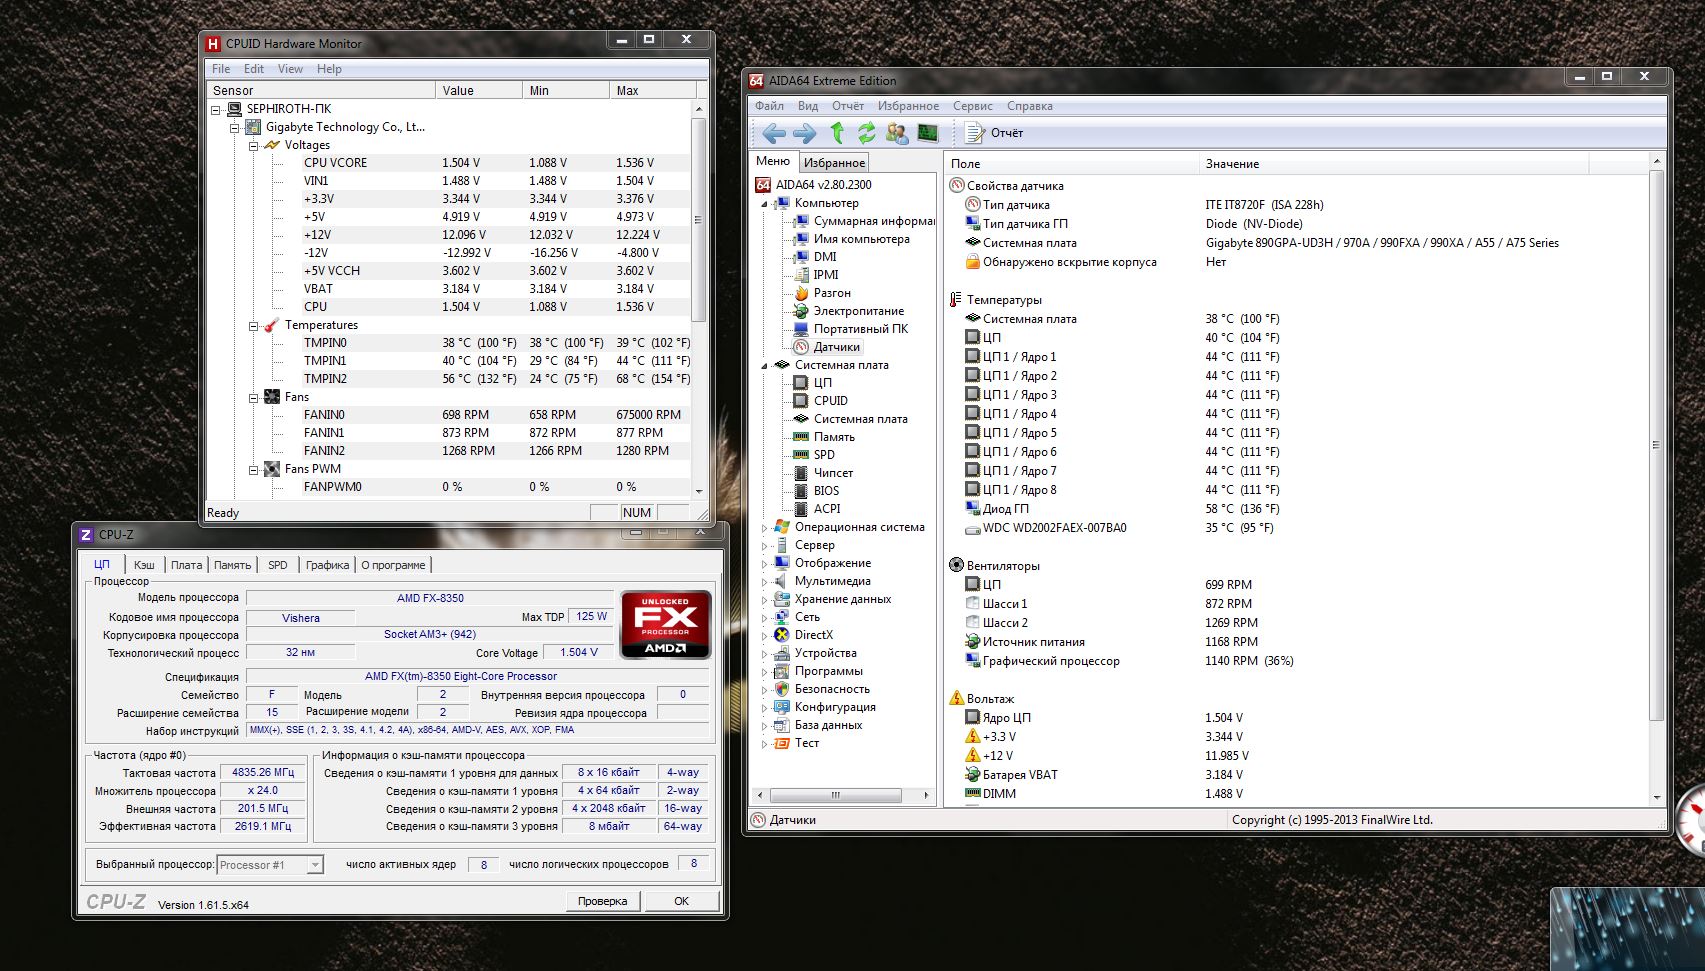1705x971 pixels.
Task: Select the CPU VCORE row in Hardware Monitor
Action: [495, 163]
